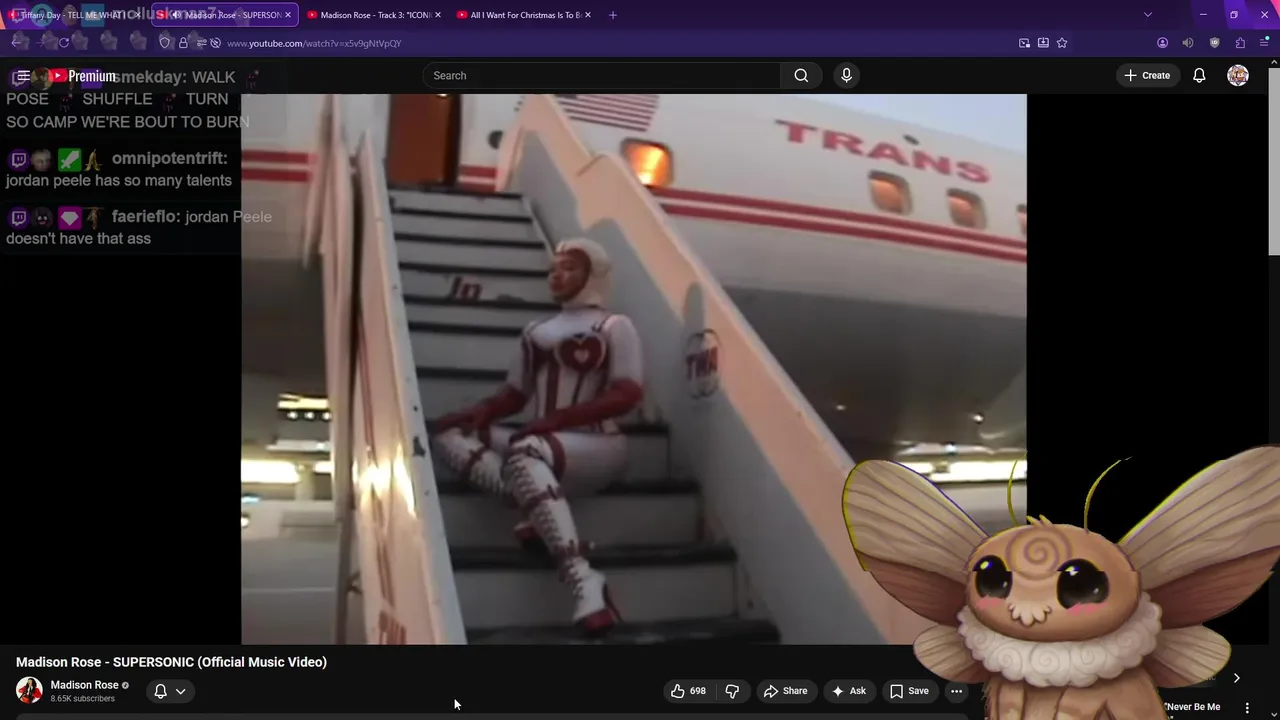Like the SUPERSONIC video

coord(688,691)
